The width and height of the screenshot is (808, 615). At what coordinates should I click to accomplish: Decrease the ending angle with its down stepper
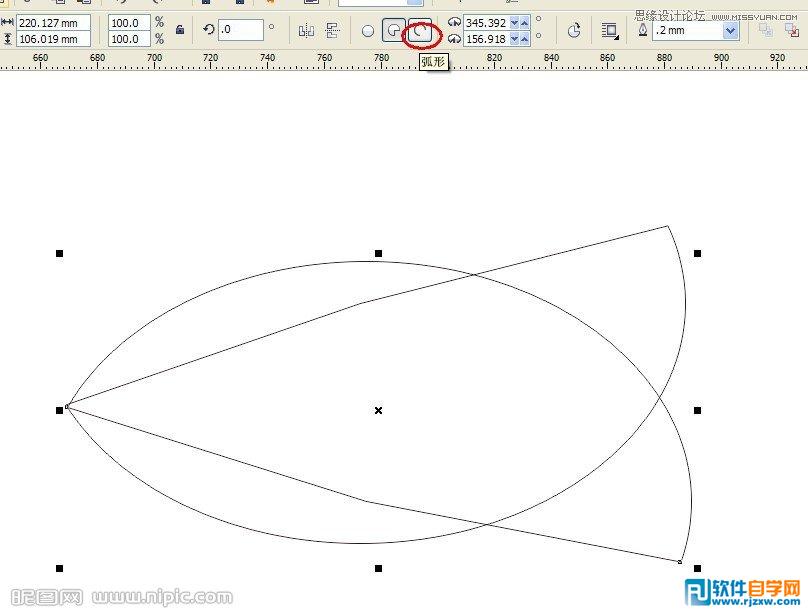(x=512, y=40)
